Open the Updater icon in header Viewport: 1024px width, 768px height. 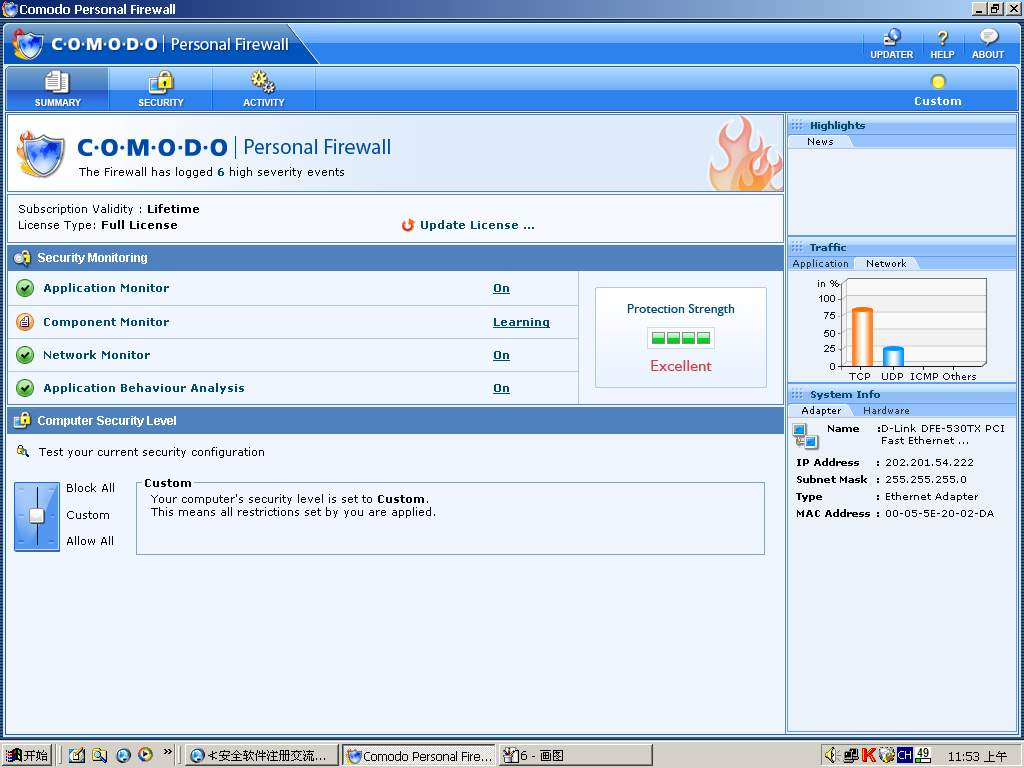890,38
